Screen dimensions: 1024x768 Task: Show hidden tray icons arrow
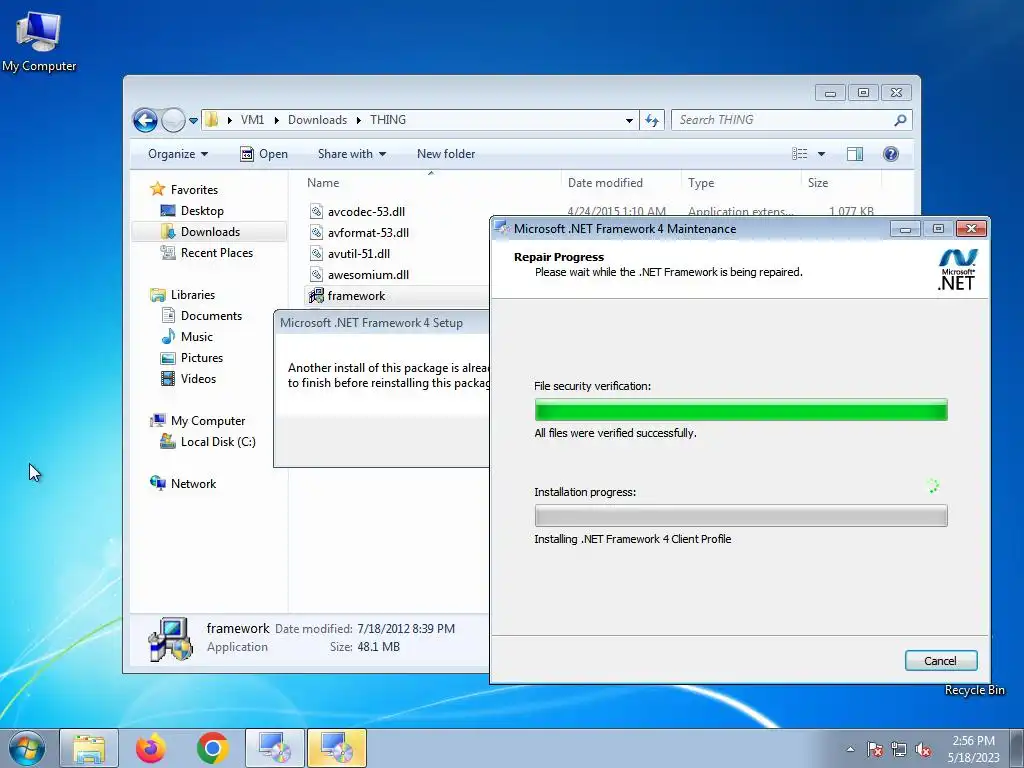tap(850, 750)
